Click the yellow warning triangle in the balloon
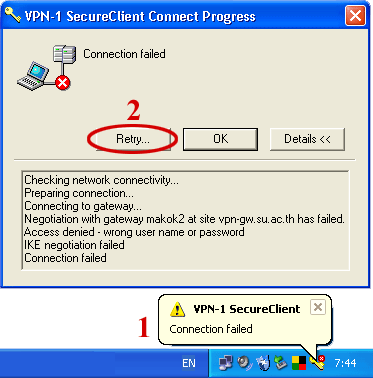Screen dimensions: 373x378 point(177,309)
